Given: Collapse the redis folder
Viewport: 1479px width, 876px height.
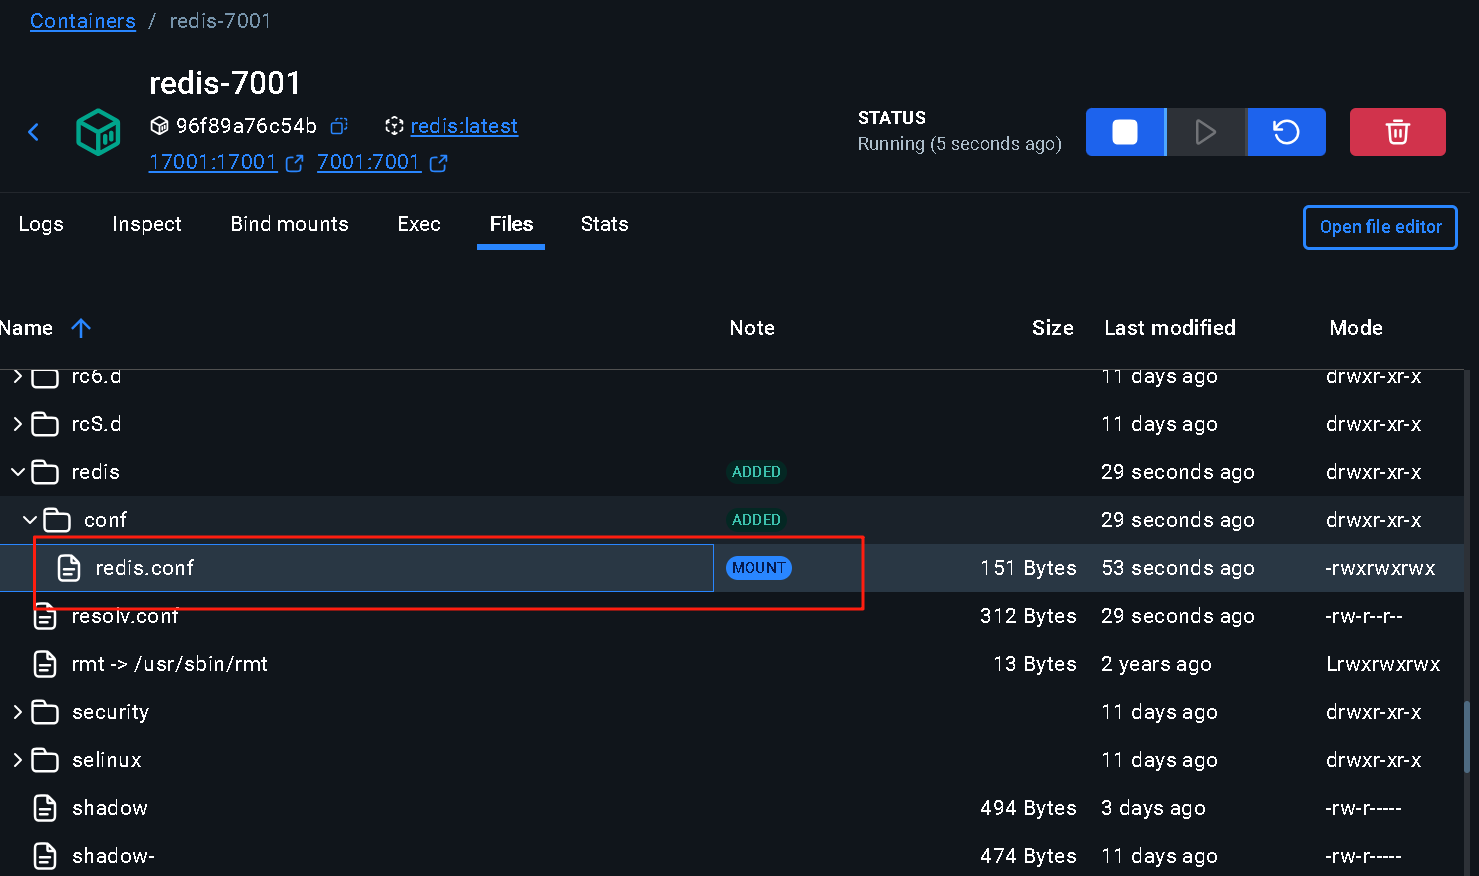Looking at the screenshot, I should click(17, 472).
